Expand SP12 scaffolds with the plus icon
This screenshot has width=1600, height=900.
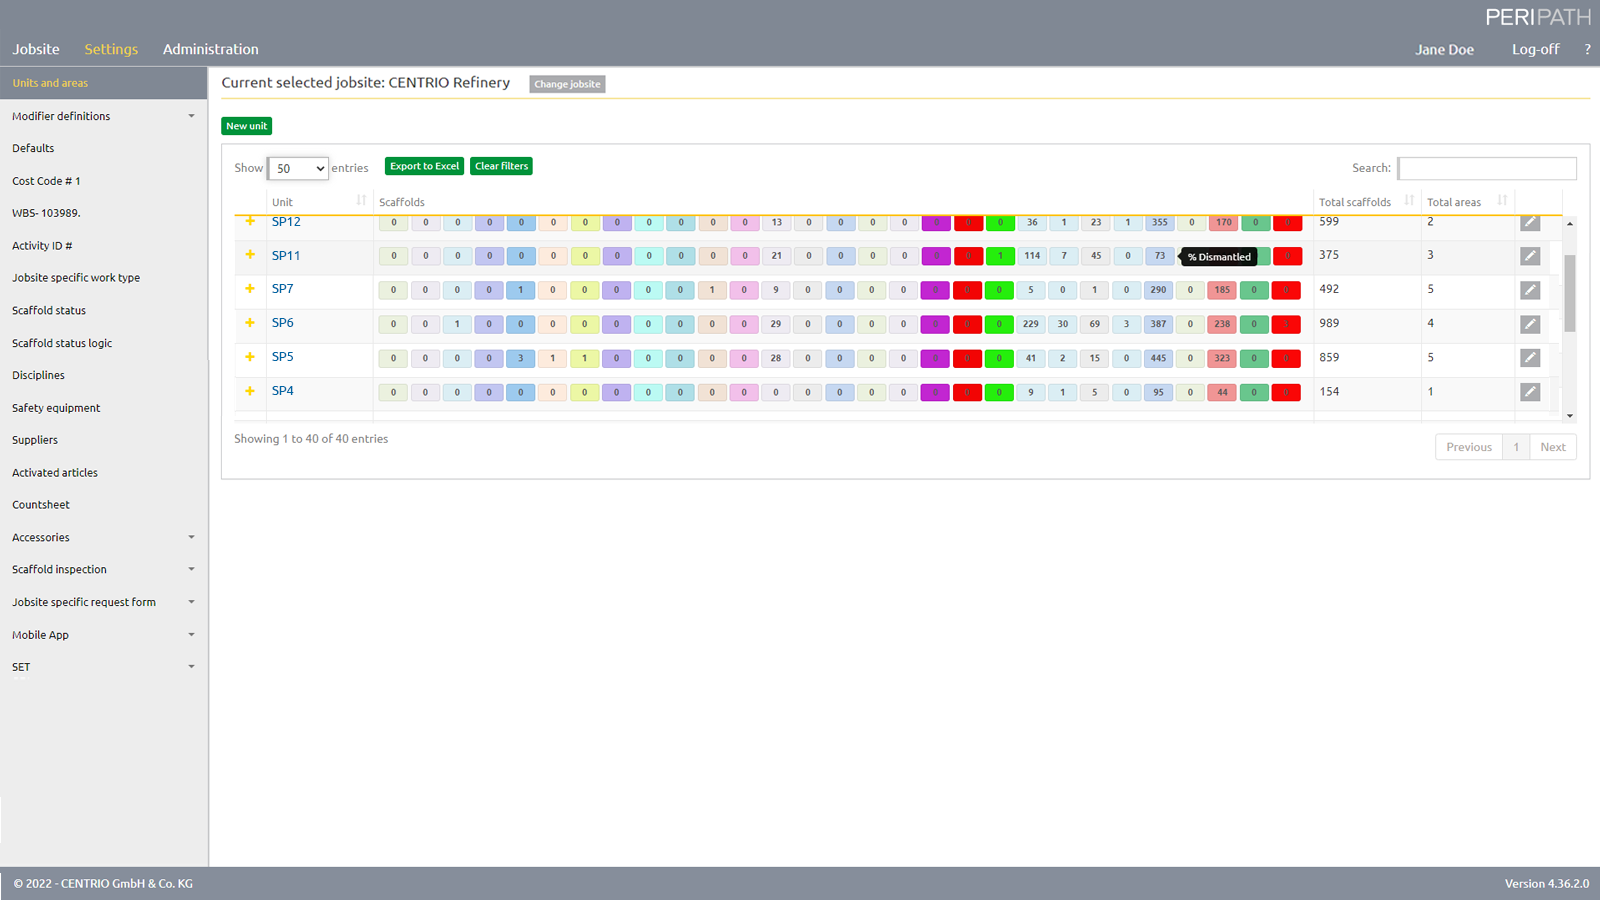pos(250,221)
